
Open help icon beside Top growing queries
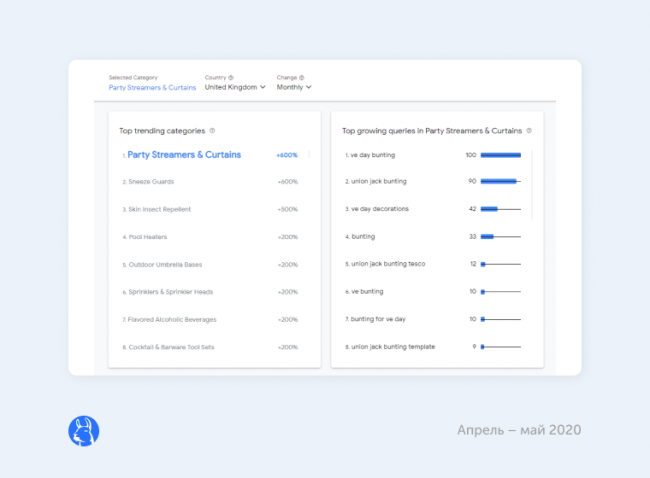click(529, 130)
